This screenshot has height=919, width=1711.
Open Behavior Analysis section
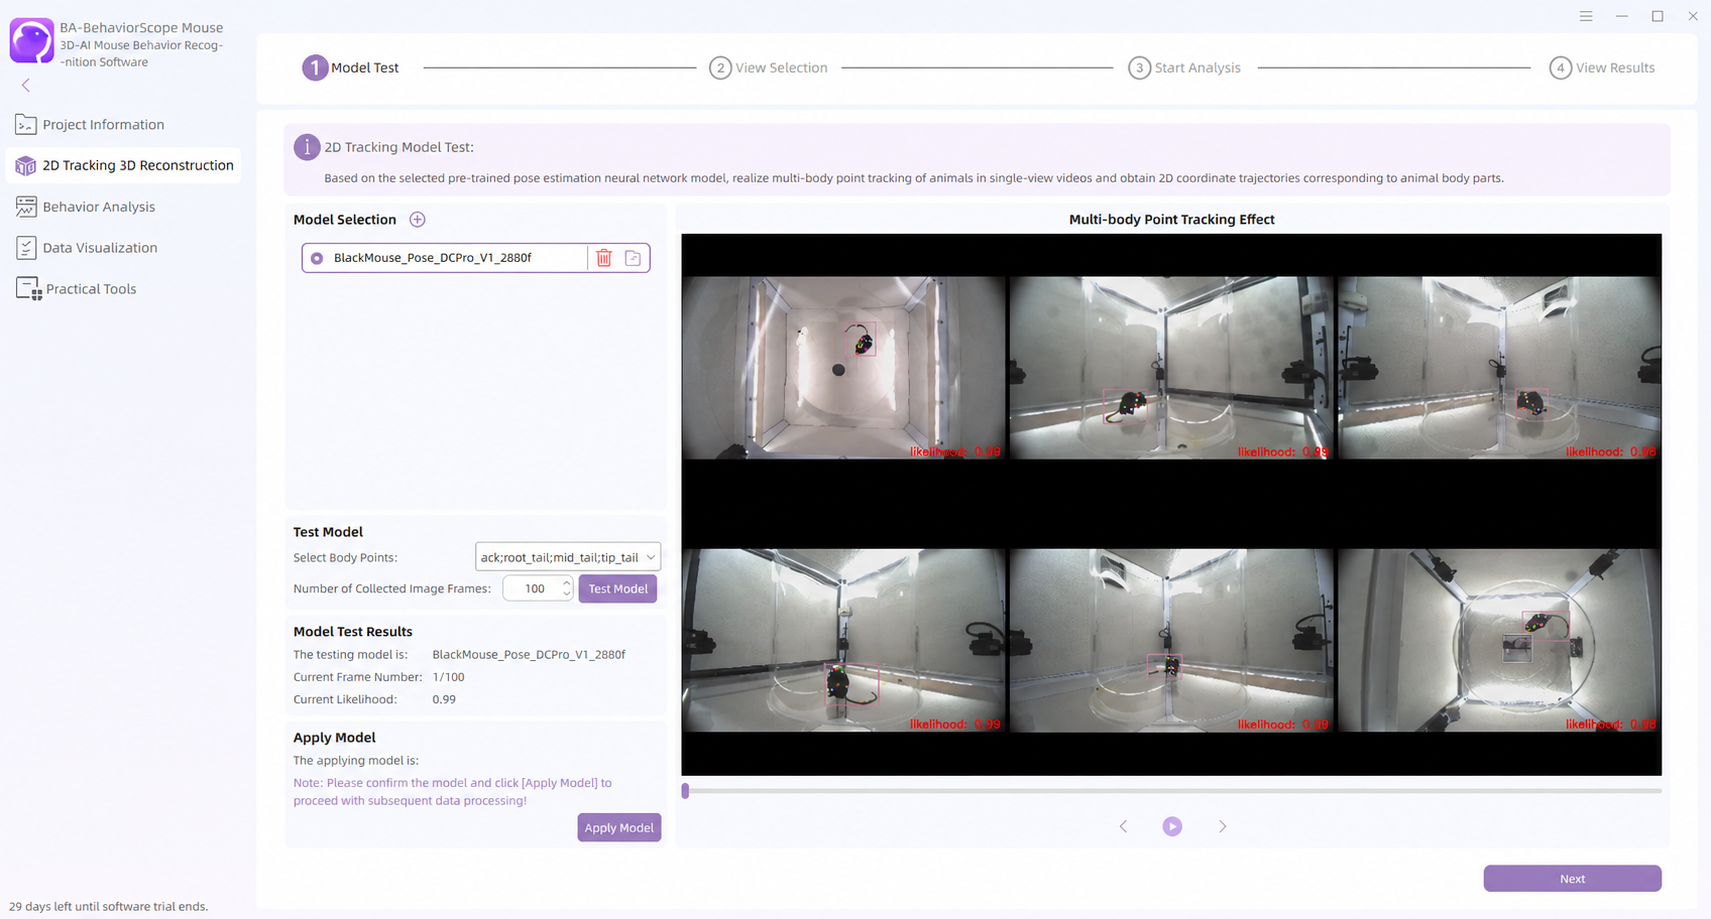[98, 206]
